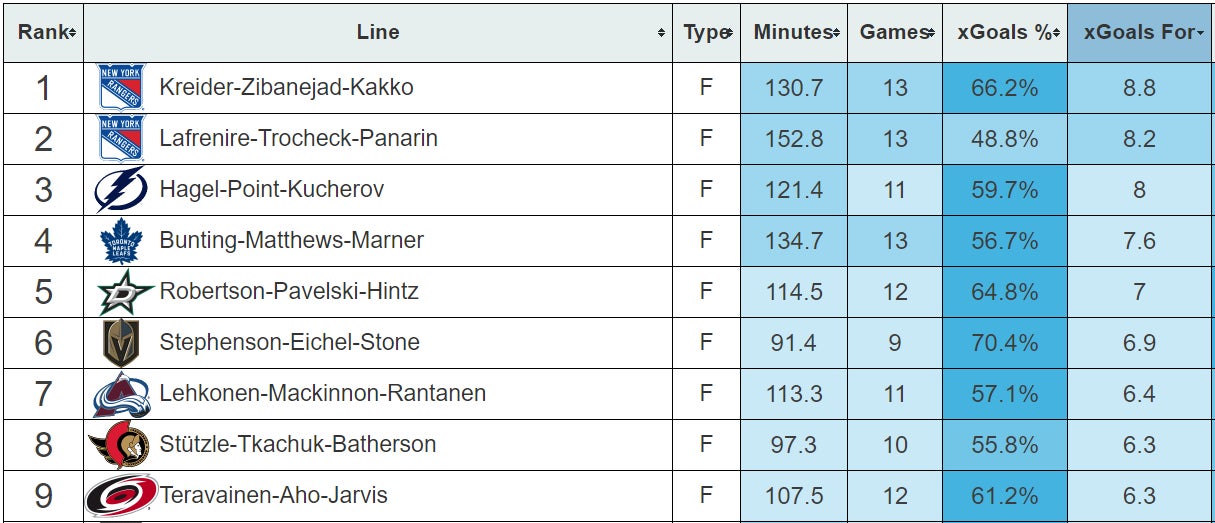
Task: Click the Colorado Avalanche logo
Action: 121,394
